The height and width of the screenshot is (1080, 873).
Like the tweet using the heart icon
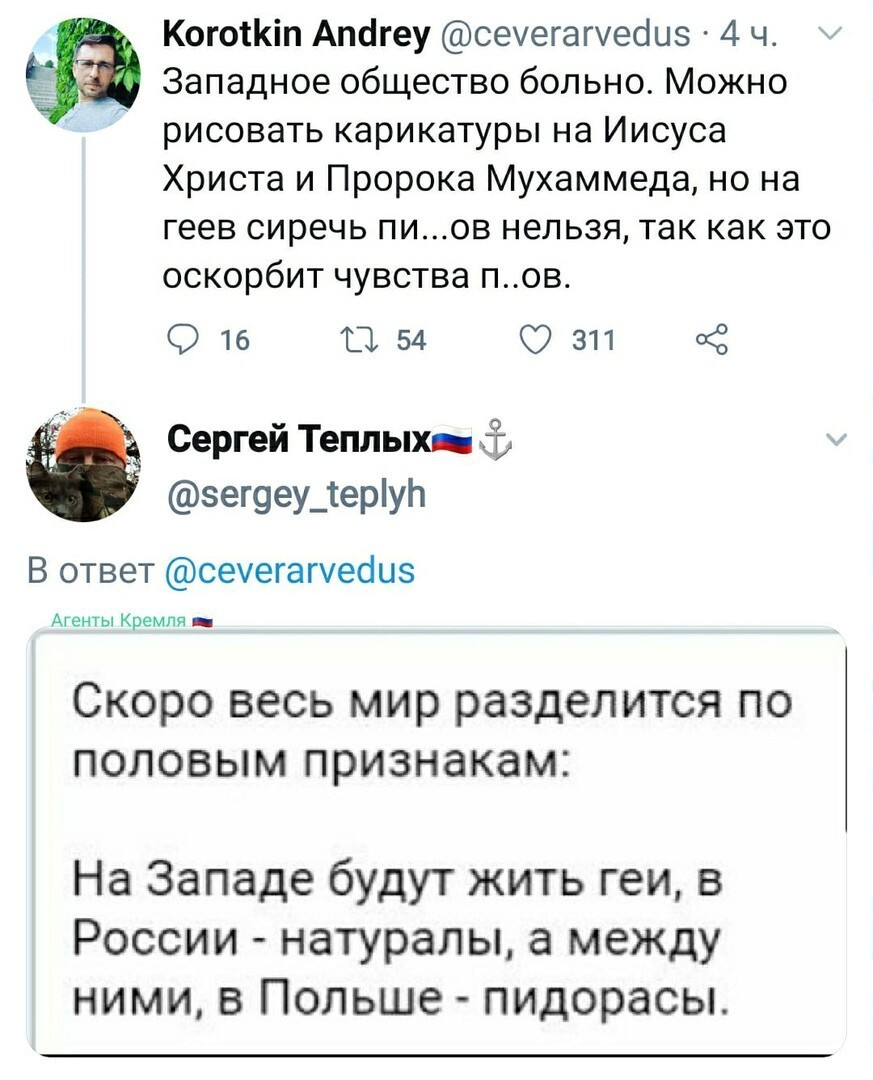[535, 340]
